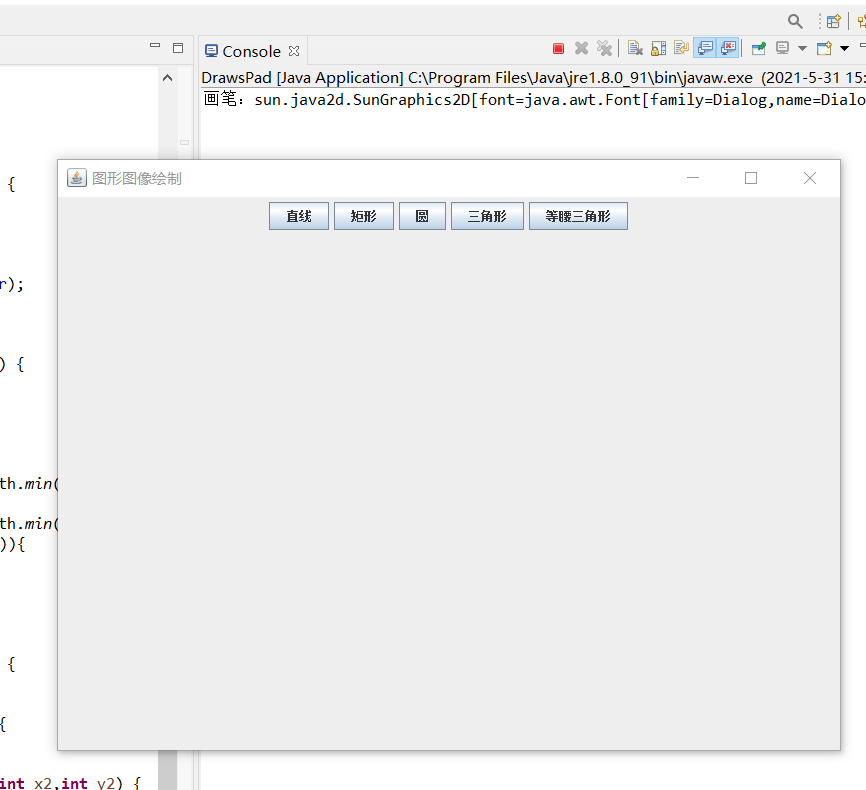Expand the Open Console dropdown arrow
Viewport: 866px width, 790px height.
click(844, 49)
